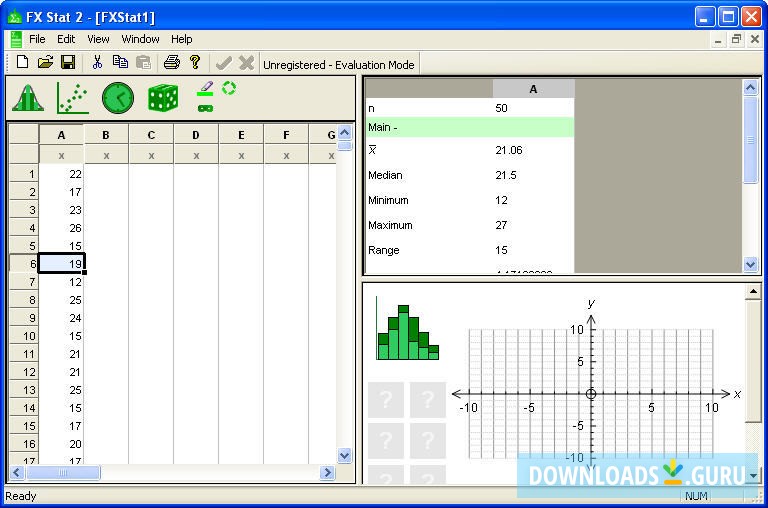Select column F header in spreadsheet
This screenshot has height=508, width=768.
(x=286, y=135)
